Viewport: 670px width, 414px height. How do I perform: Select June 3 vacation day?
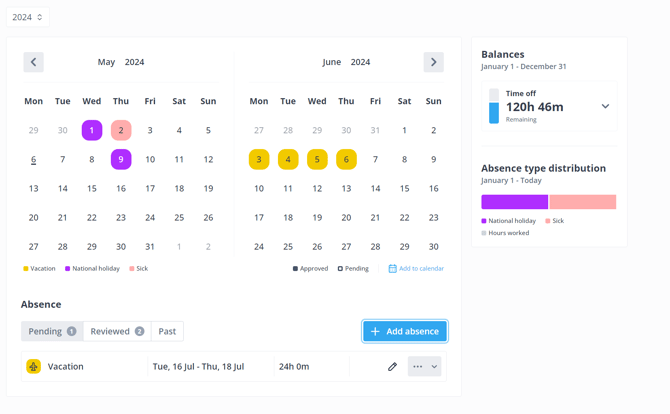259,159
